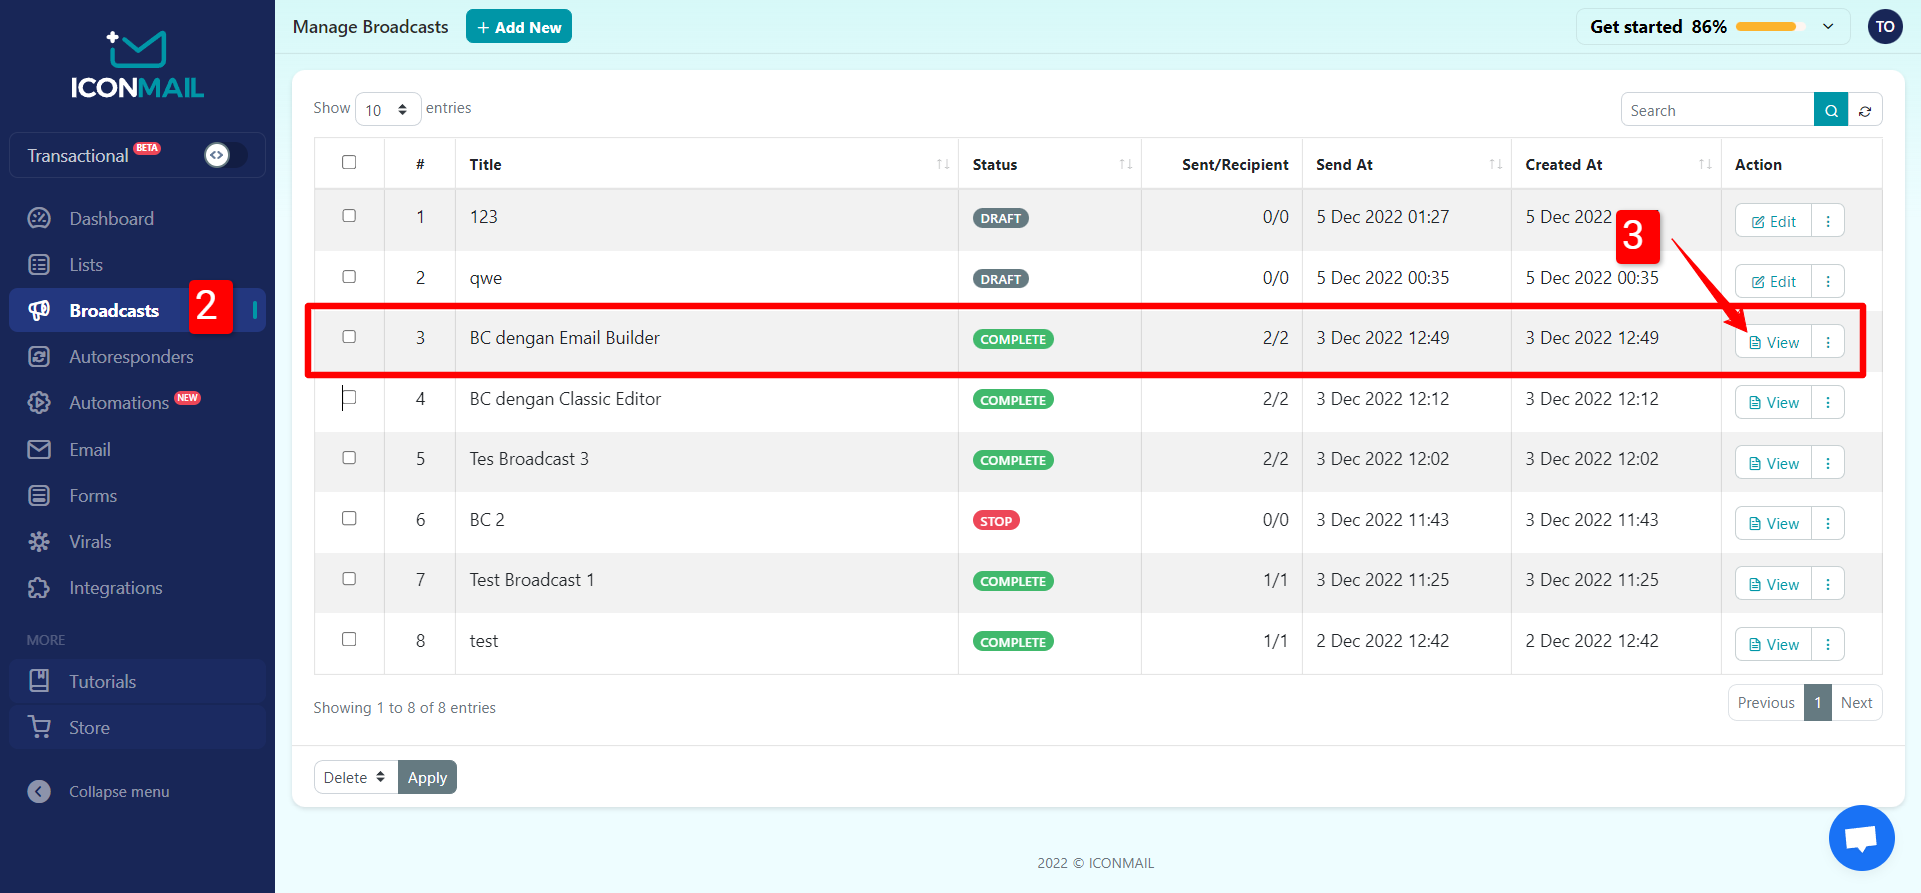Click the ICONMAIL logo
Image resolution: width=1921 pixels, height=893 pixels.
tap(137, 66)
